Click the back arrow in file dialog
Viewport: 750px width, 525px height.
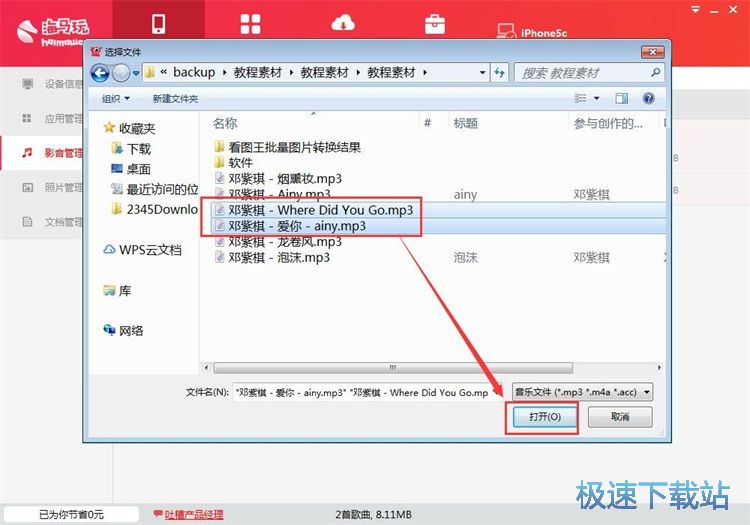pos(100,73)
